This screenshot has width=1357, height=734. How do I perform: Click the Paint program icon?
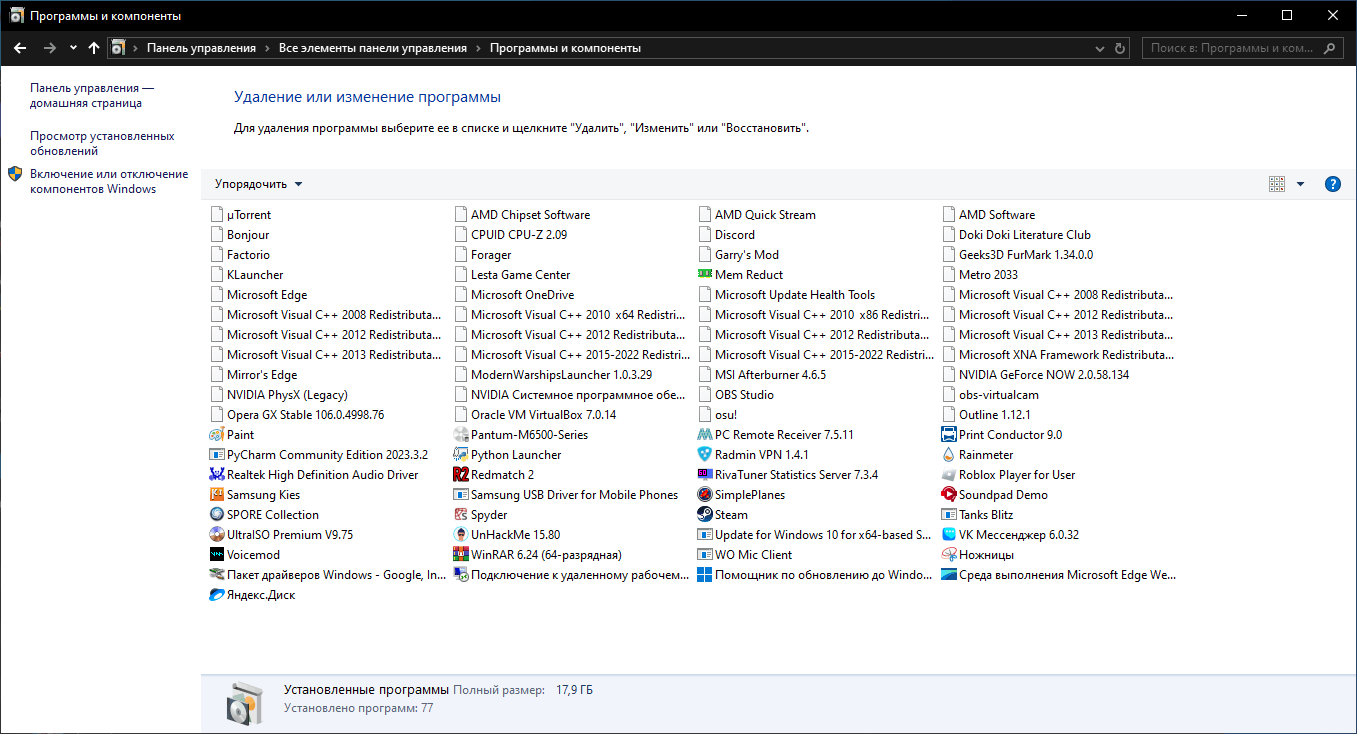[x=217, y=435]
